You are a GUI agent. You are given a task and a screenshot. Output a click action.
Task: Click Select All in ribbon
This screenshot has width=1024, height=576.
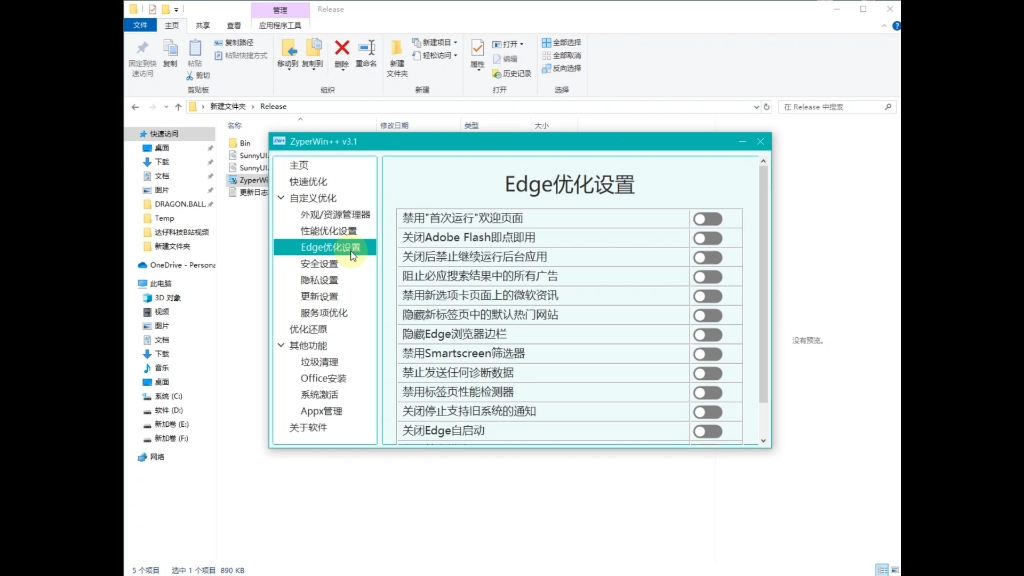561,42
